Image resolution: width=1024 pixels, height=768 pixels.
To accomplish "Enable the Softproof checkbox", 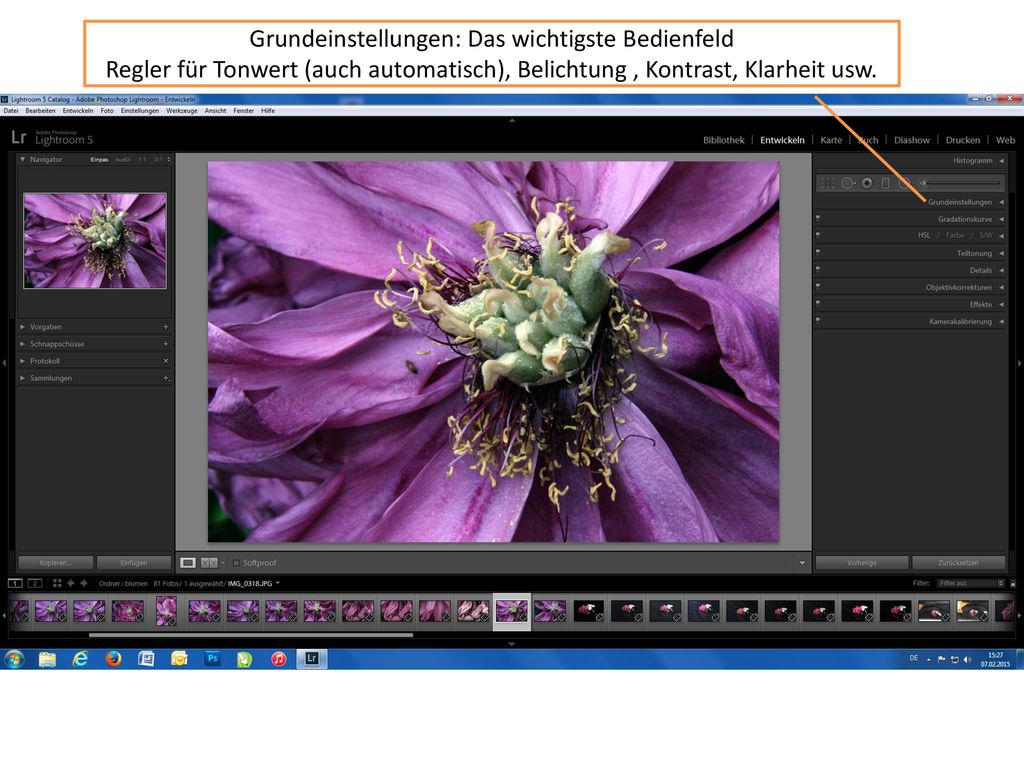I will coord(236,562).
